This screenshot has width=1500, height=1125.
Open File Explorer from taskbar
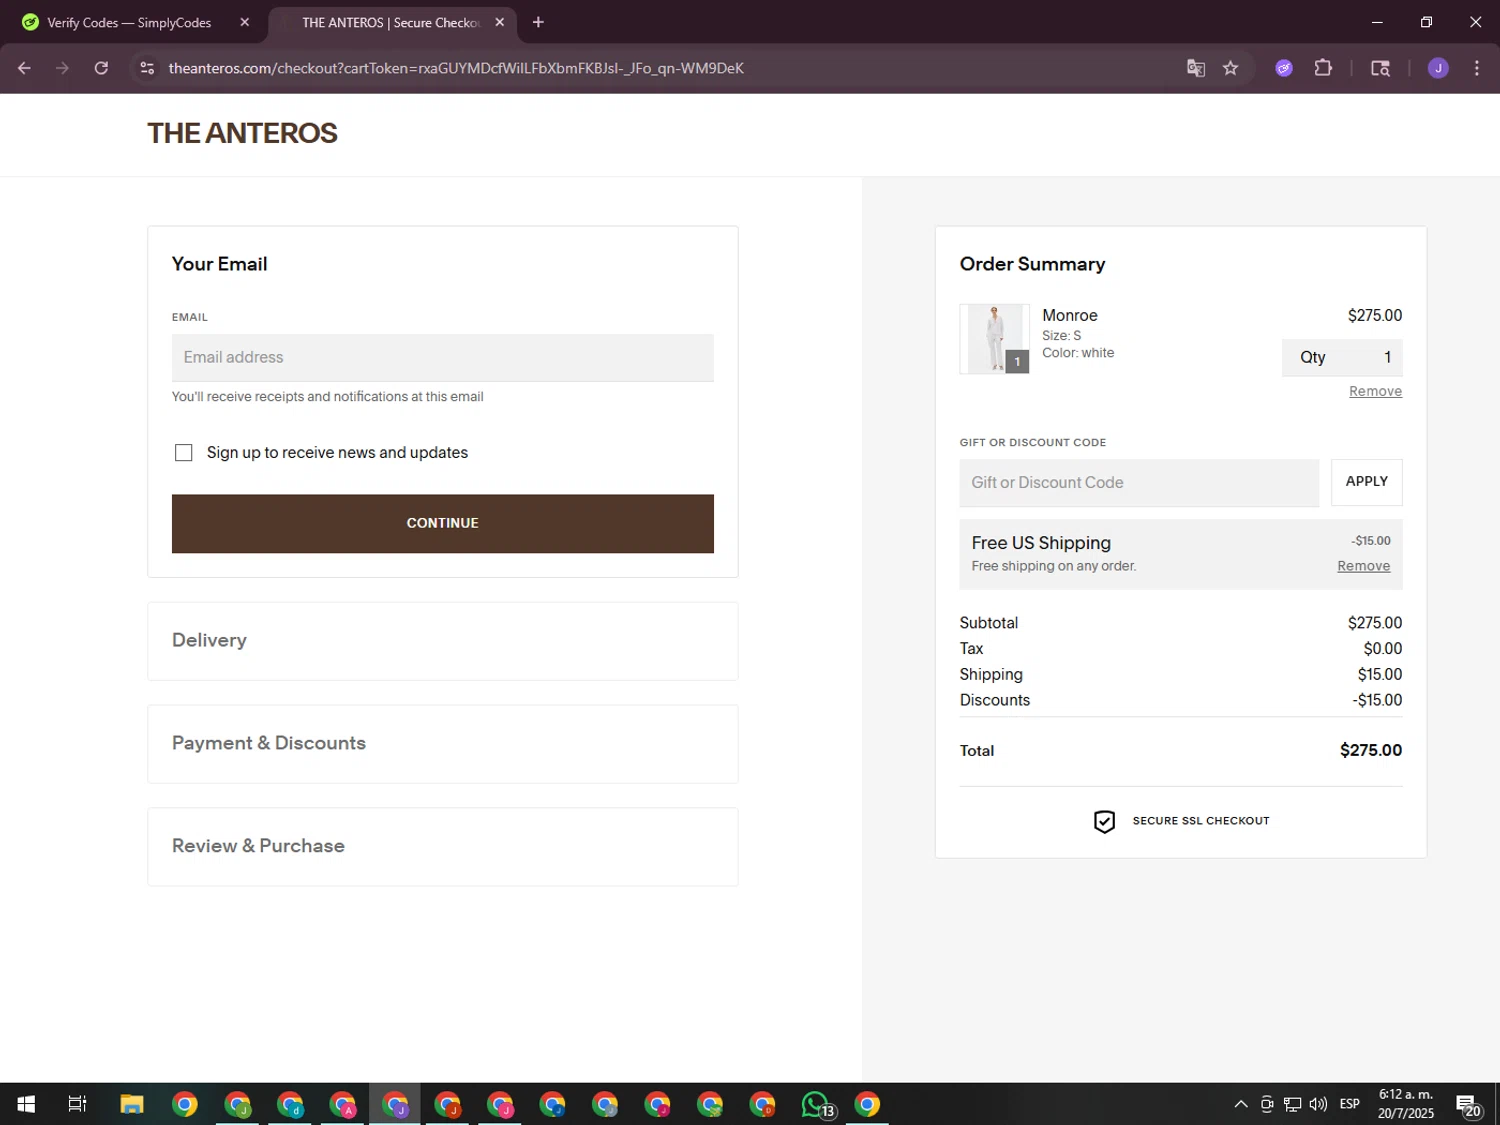132,1104
